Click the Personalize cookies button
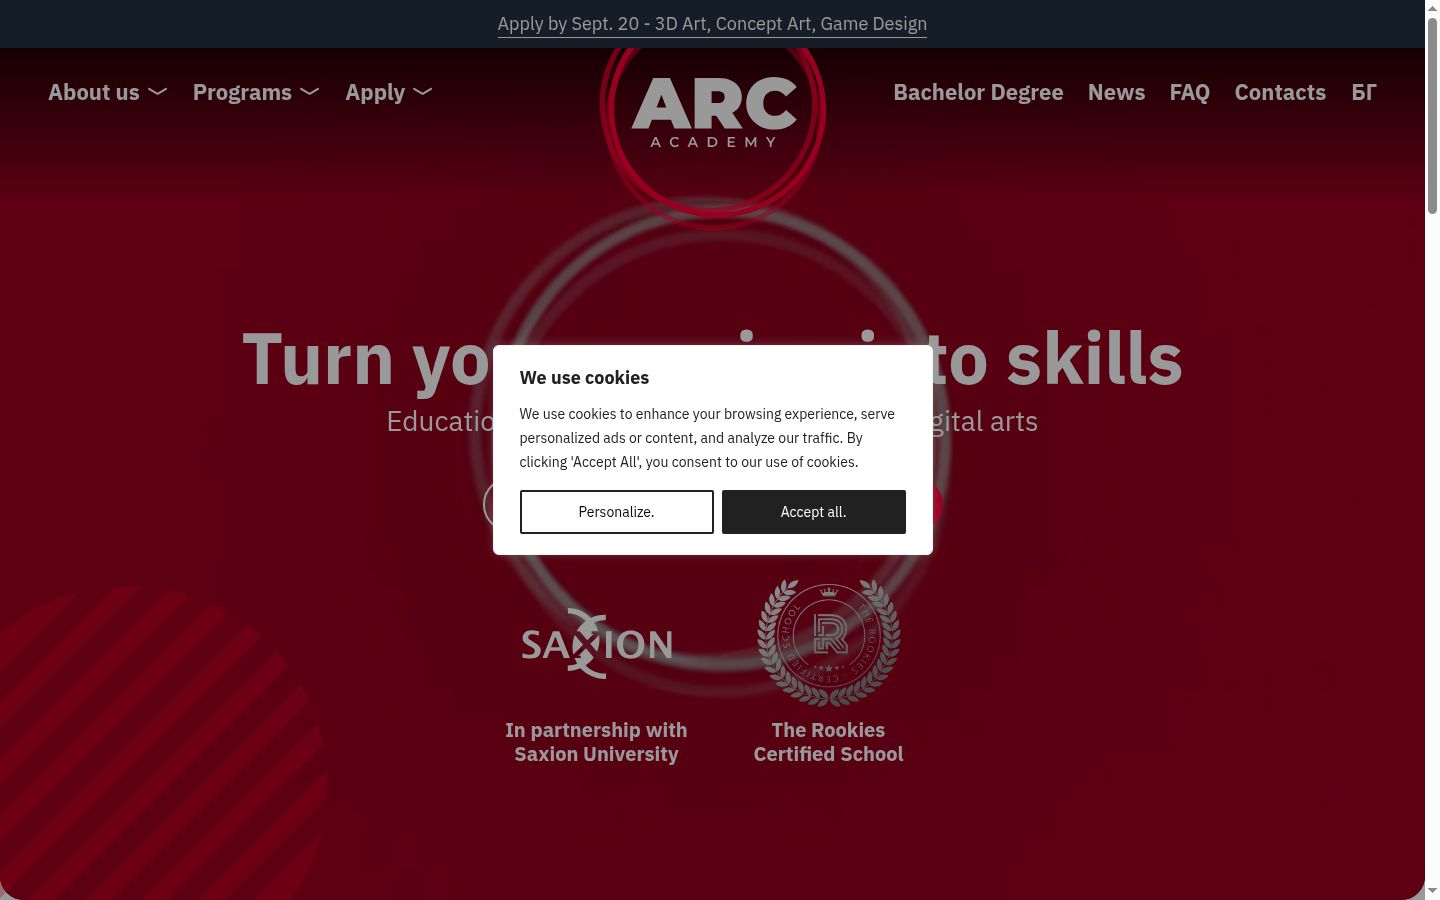 pyautogui.click(x=617, y=512)
